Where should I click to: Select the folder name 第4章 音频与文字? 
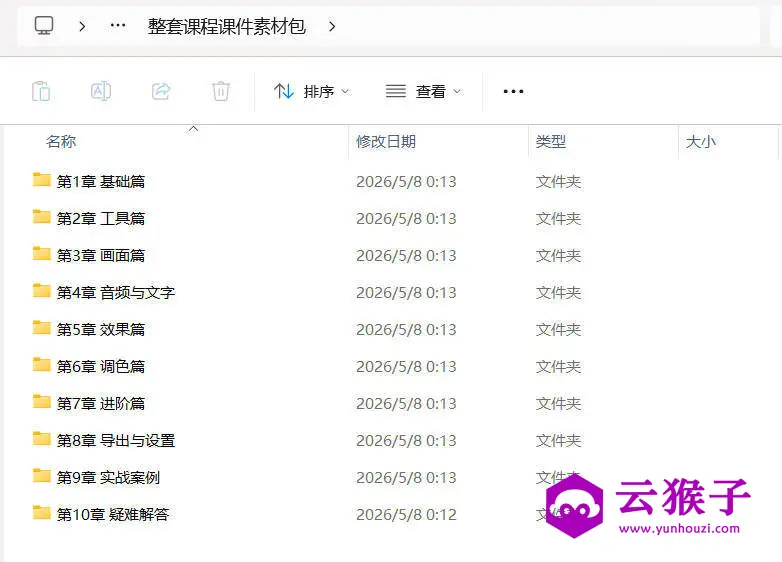coord(116,292)
